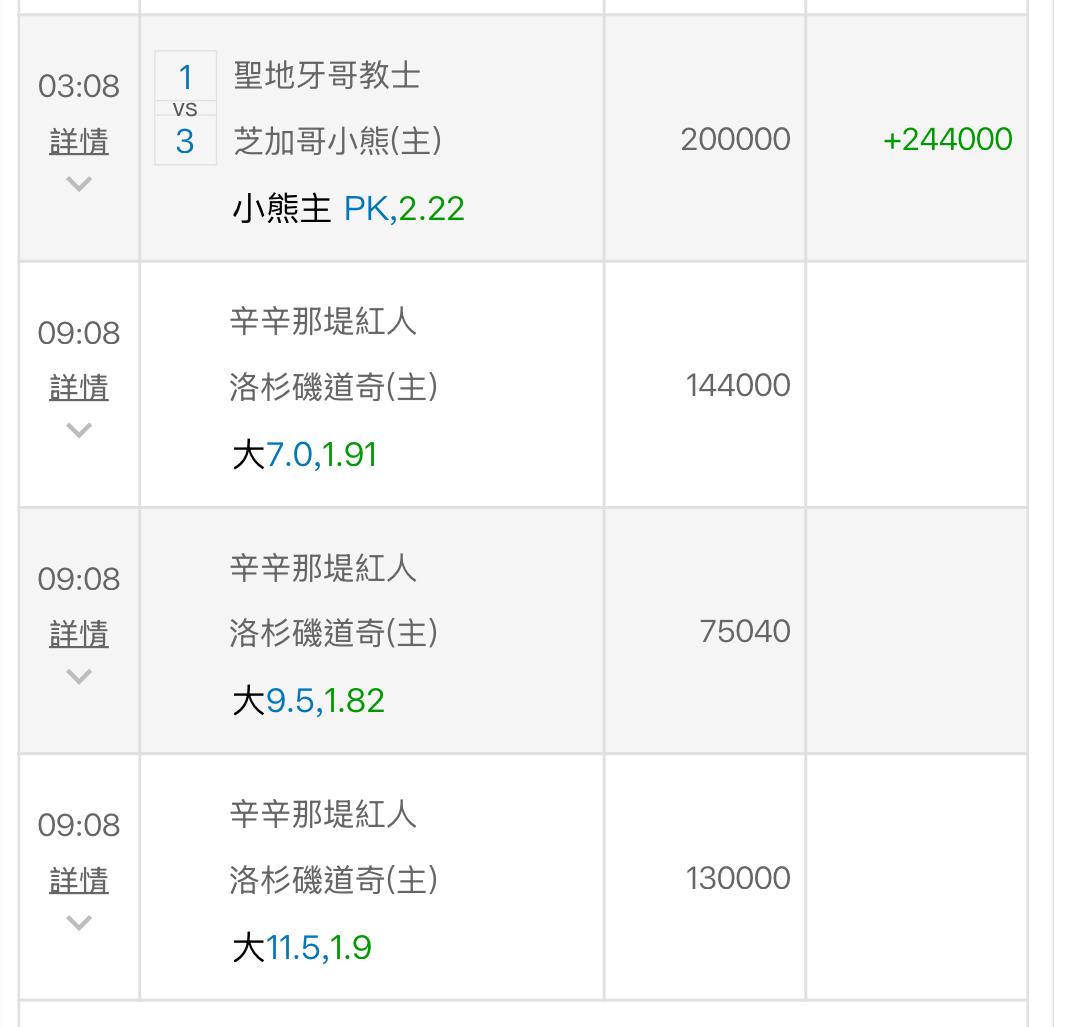Image resolution: width=1067 pixels, height=1027 pixels.
Task: Select the 聖地牙哥教士 team name
Action: (x=327, y=76)
